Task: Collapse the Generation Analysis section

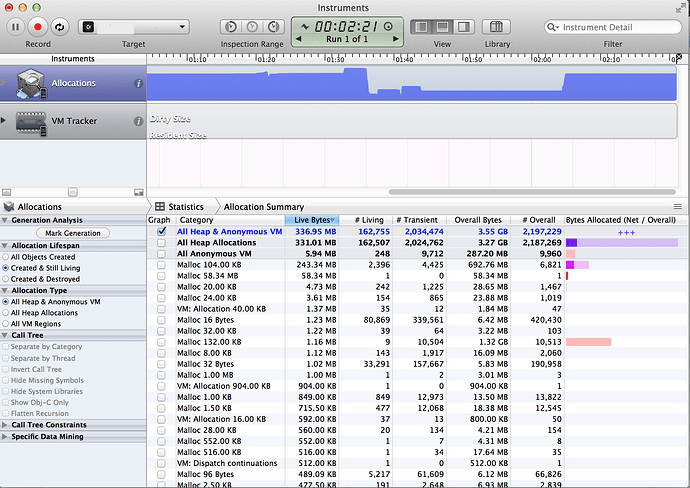Action: tap(5, 220)
